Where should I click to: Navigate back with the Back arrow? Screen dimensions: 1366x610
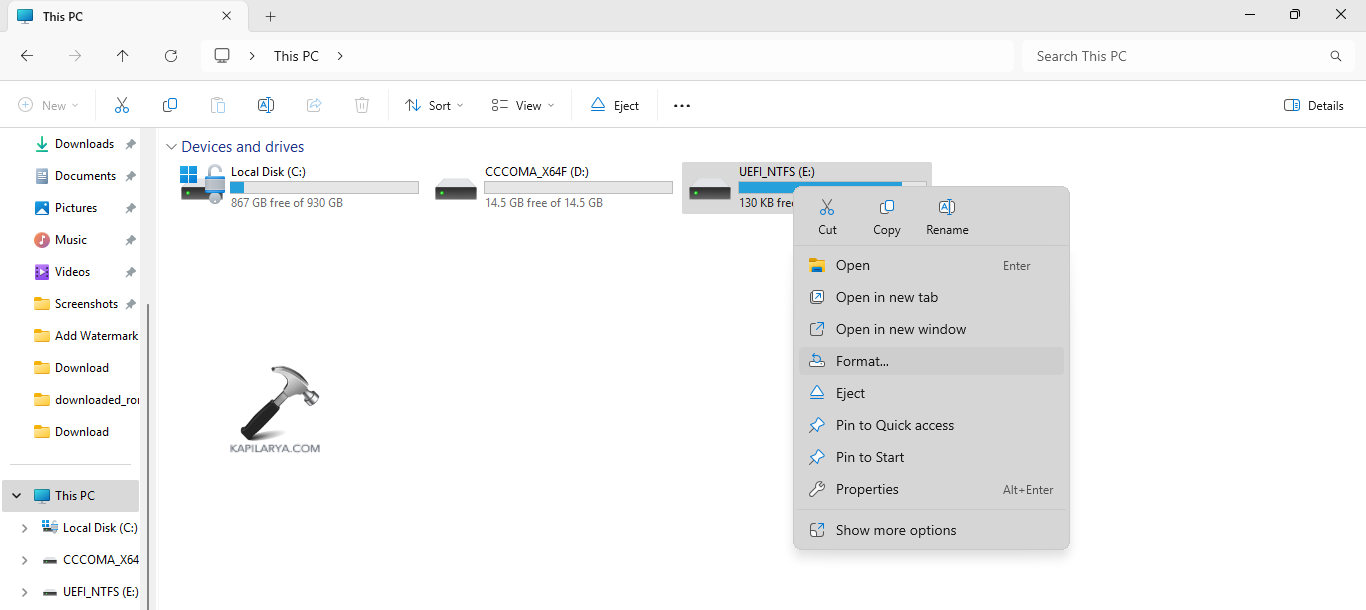pyautogui.click(x=27, y=56)
